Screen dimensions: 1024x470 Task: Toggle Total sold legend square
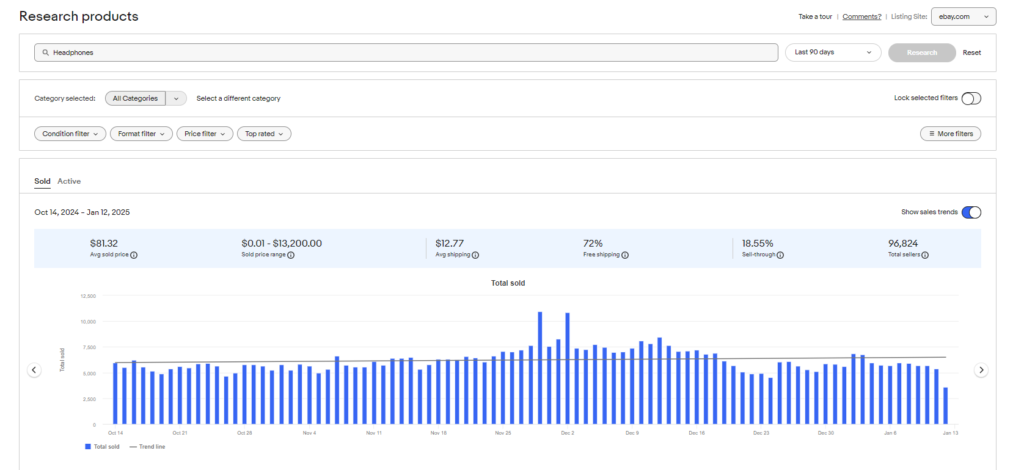click(x=88, y=446)
